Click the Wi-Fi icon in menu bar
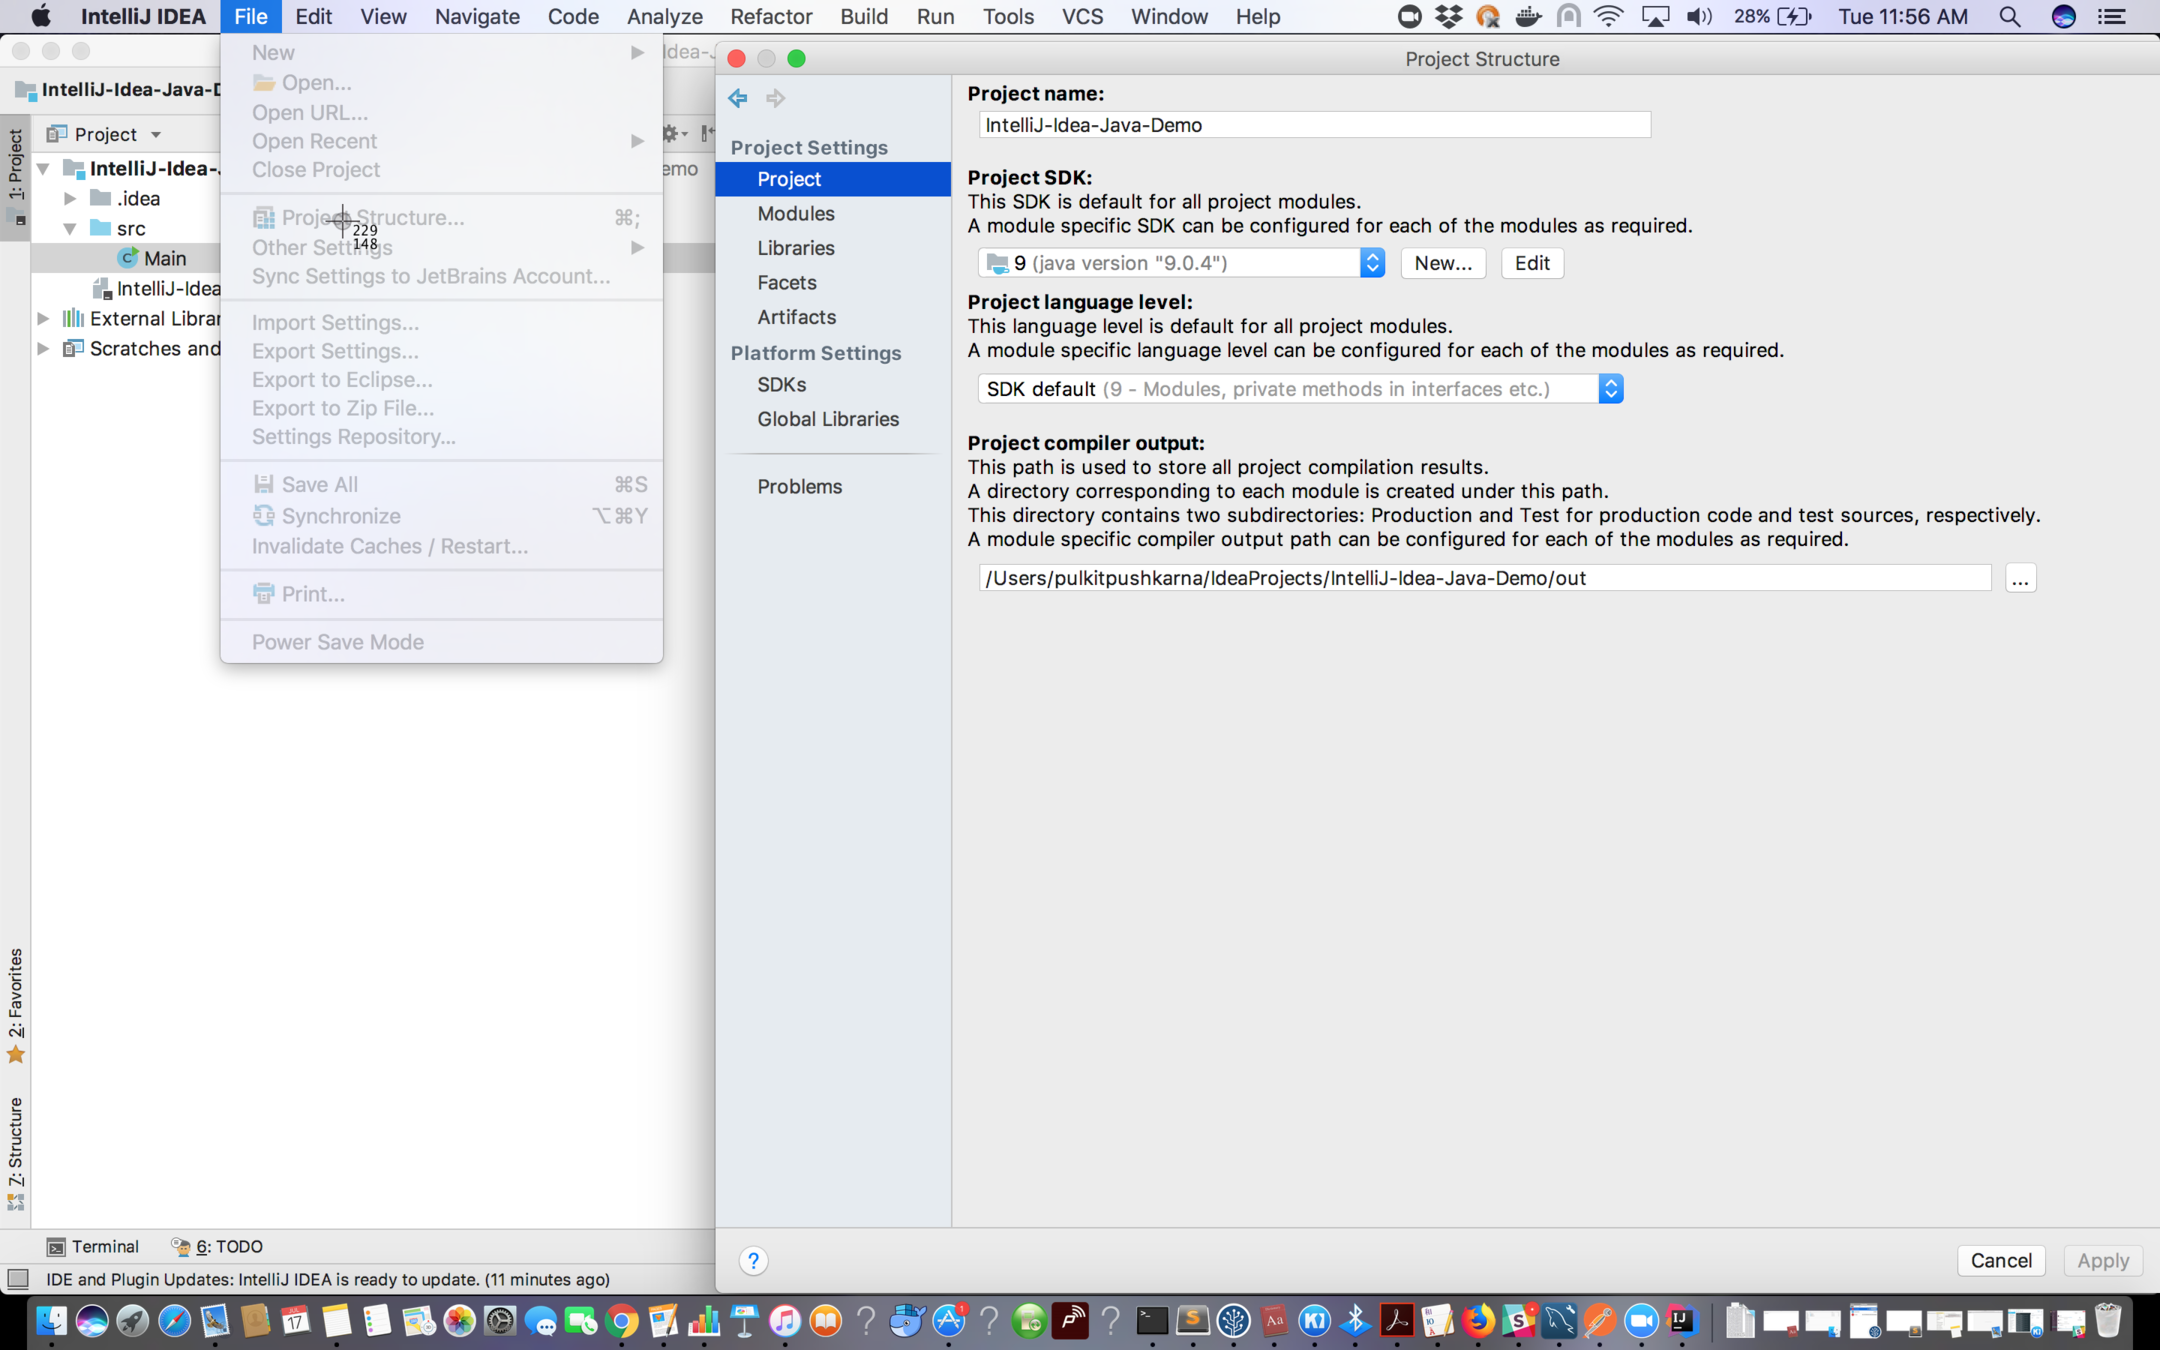 1608,16
